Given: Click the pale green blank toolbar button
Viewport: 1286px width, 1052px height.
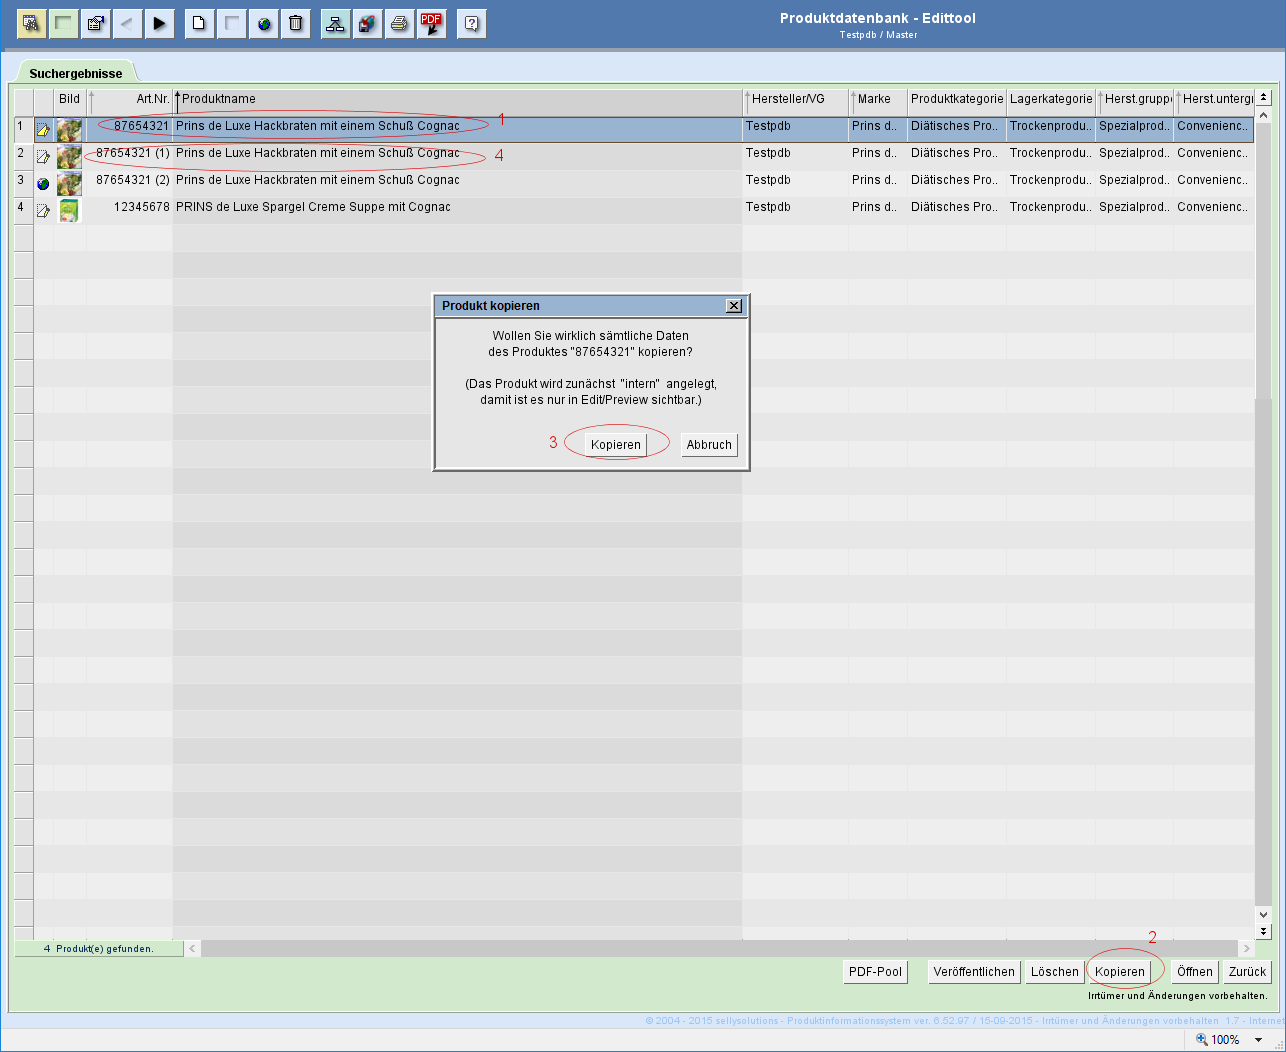Looking at the screenshot, I should point(64,23).
